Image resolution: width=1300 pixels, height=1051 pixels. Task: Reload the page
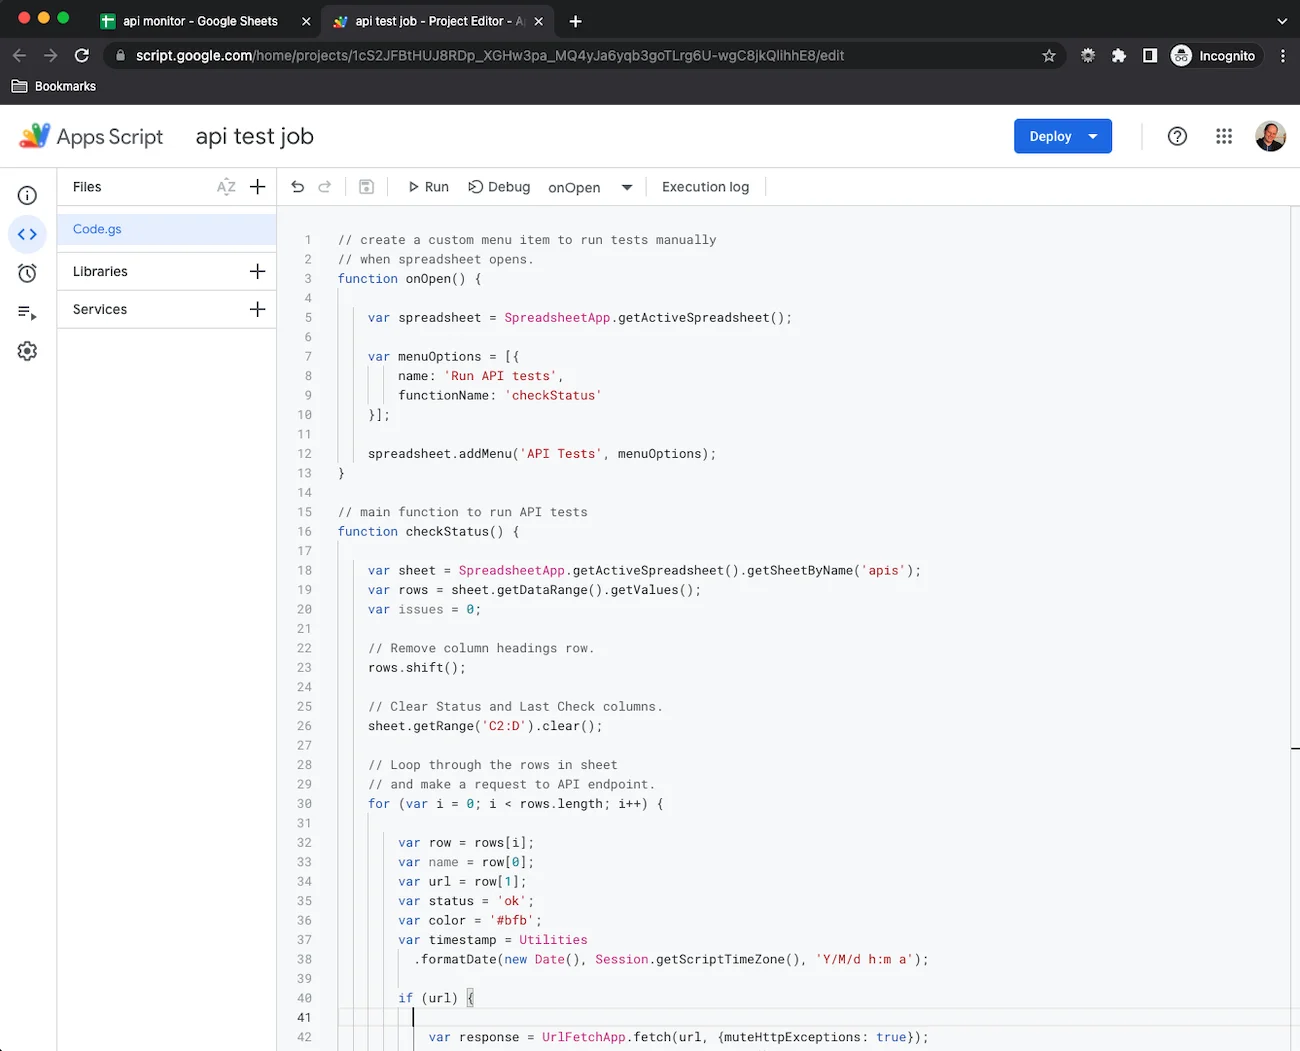point(82,56)
